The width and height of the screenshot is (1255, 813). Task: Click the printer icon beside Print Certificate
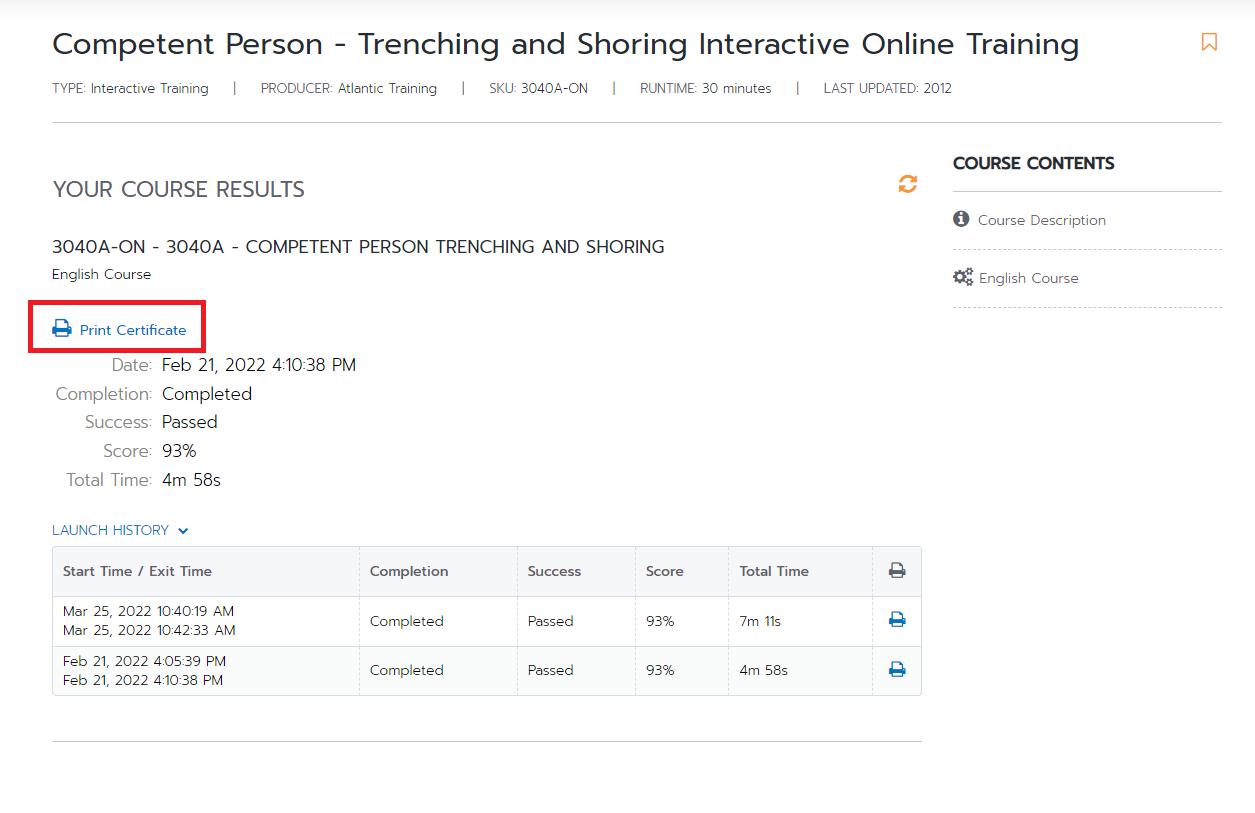[62, 329]
